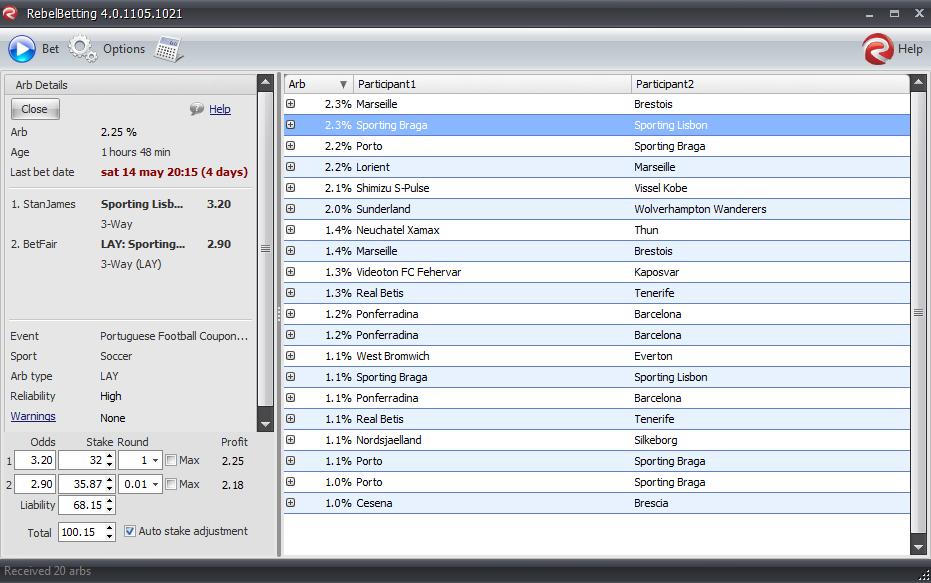The image size is (931, 583).
Task: Click the RebelBetting title bar logo
Action: (10, 13)
